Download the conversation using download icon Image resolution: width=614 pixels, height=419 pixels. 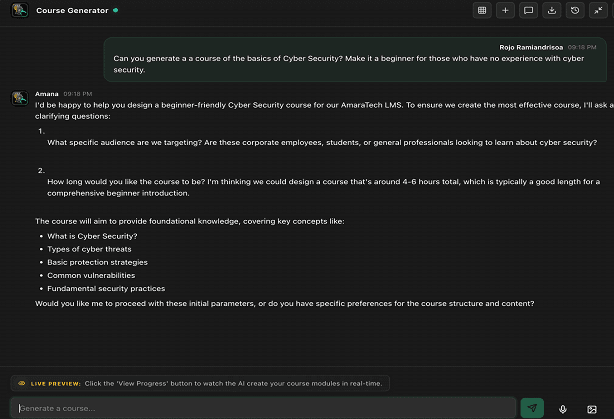point(552,11)
